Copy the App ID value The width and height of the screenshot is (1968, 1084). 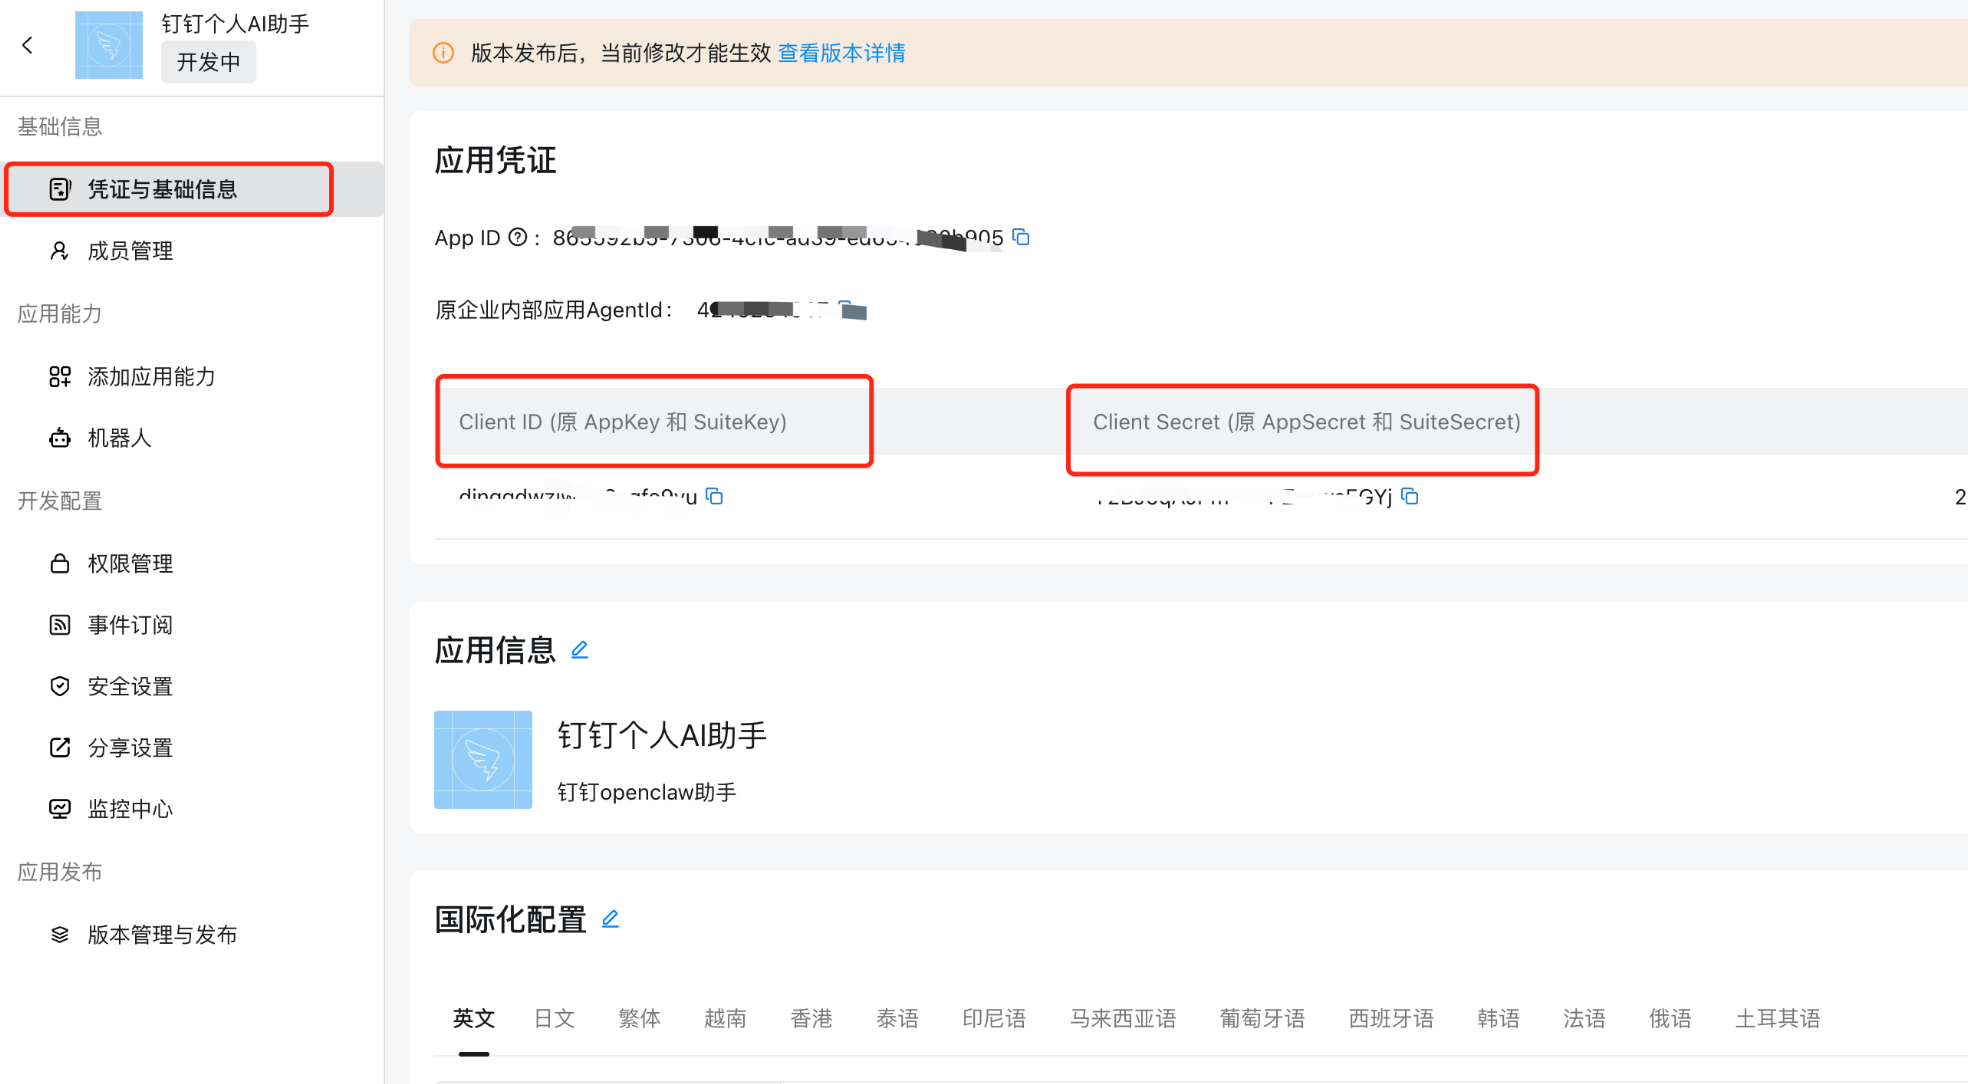1021,237
